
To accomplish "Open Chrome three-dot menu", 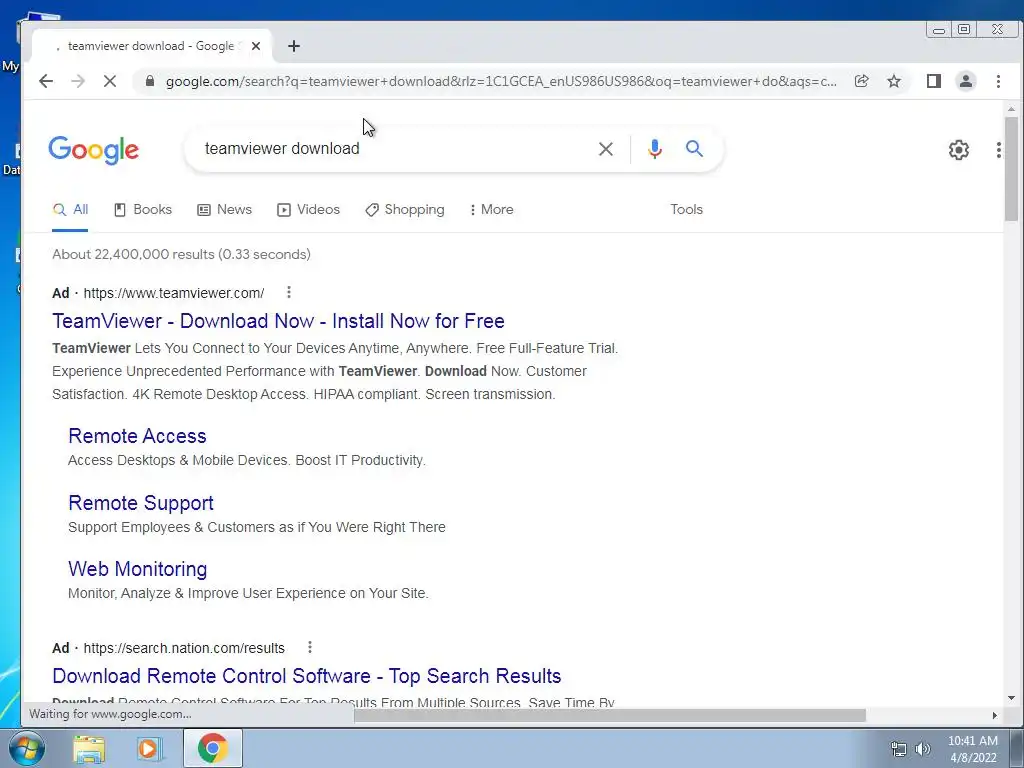I will pos(998,81).
